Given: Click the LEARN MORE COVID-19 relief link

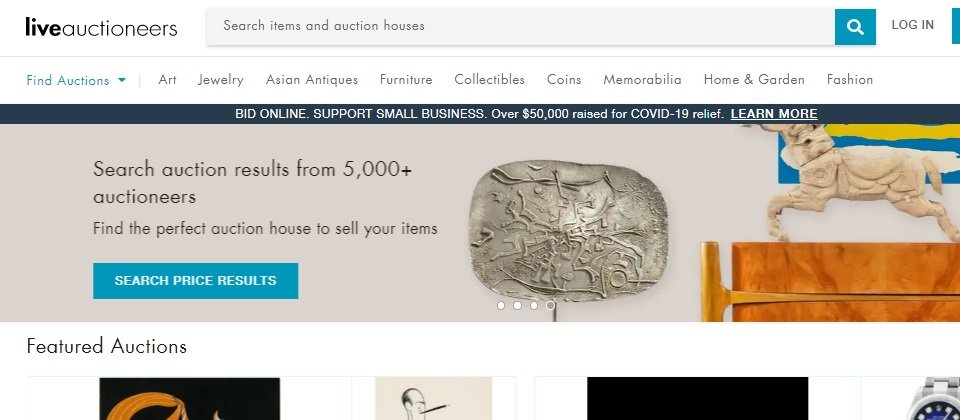Looking at the screenshot, I should (x=774, y=114).
